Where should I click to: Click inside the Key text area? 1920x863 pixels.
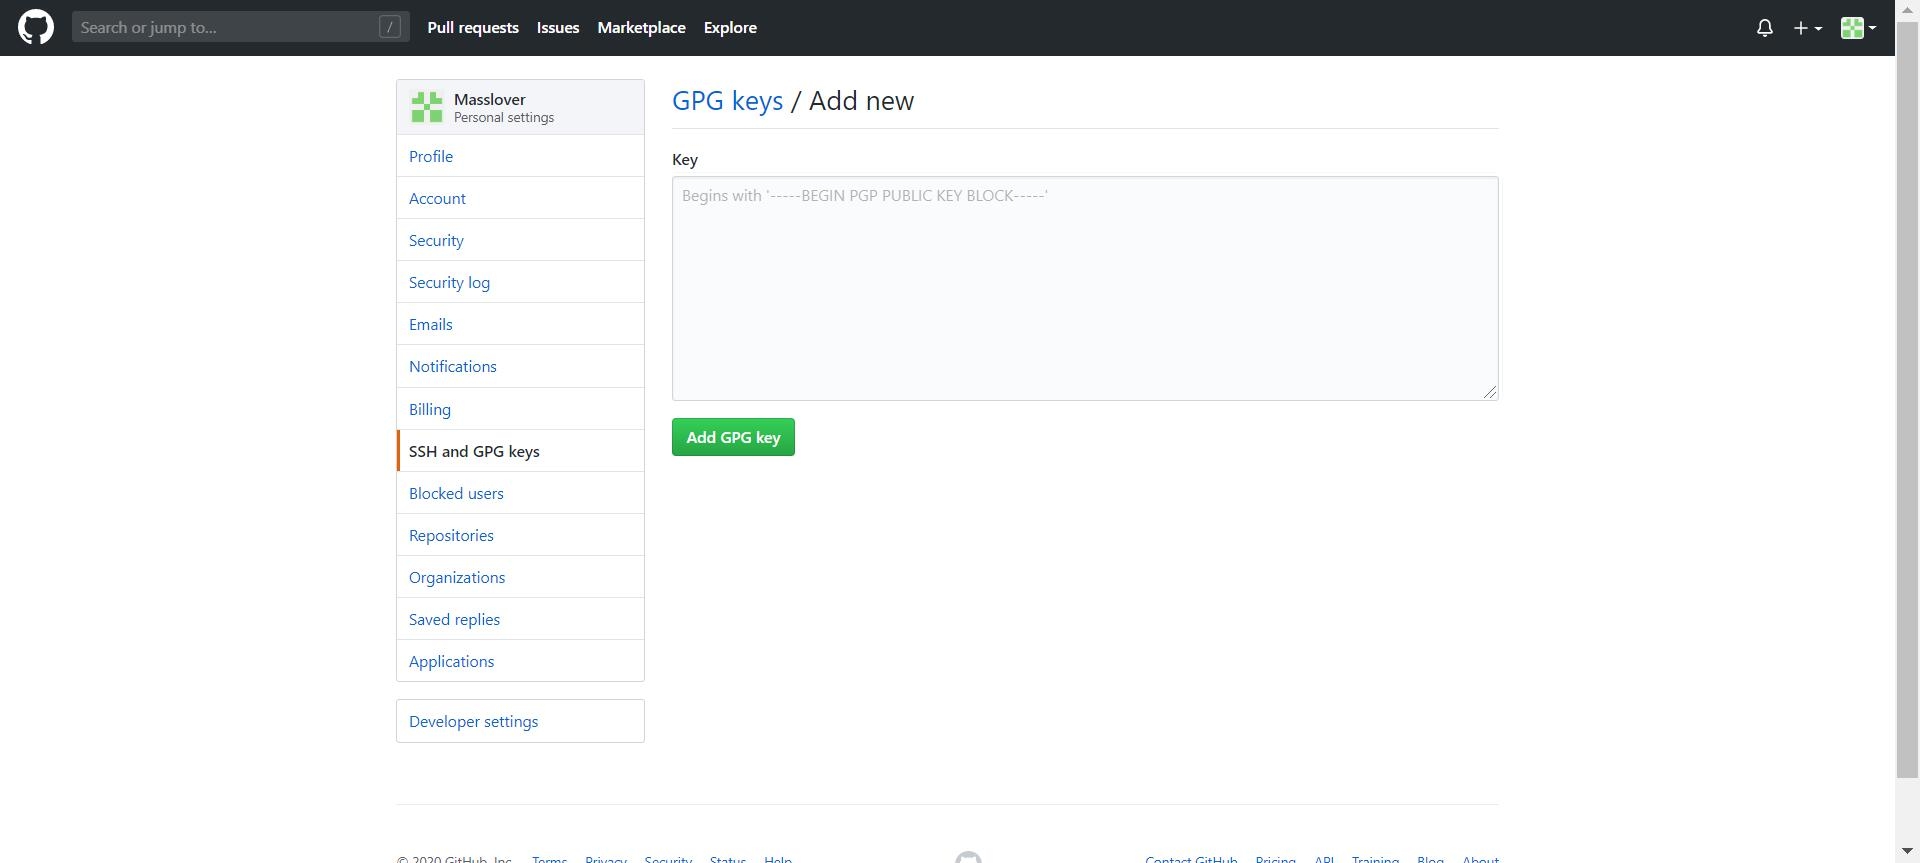tap(1085, 288)
